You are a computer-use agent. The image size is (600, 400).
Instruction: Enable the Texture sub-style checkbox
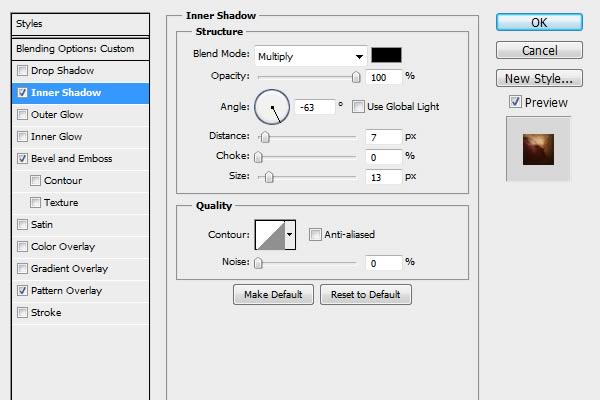[35, 202]
